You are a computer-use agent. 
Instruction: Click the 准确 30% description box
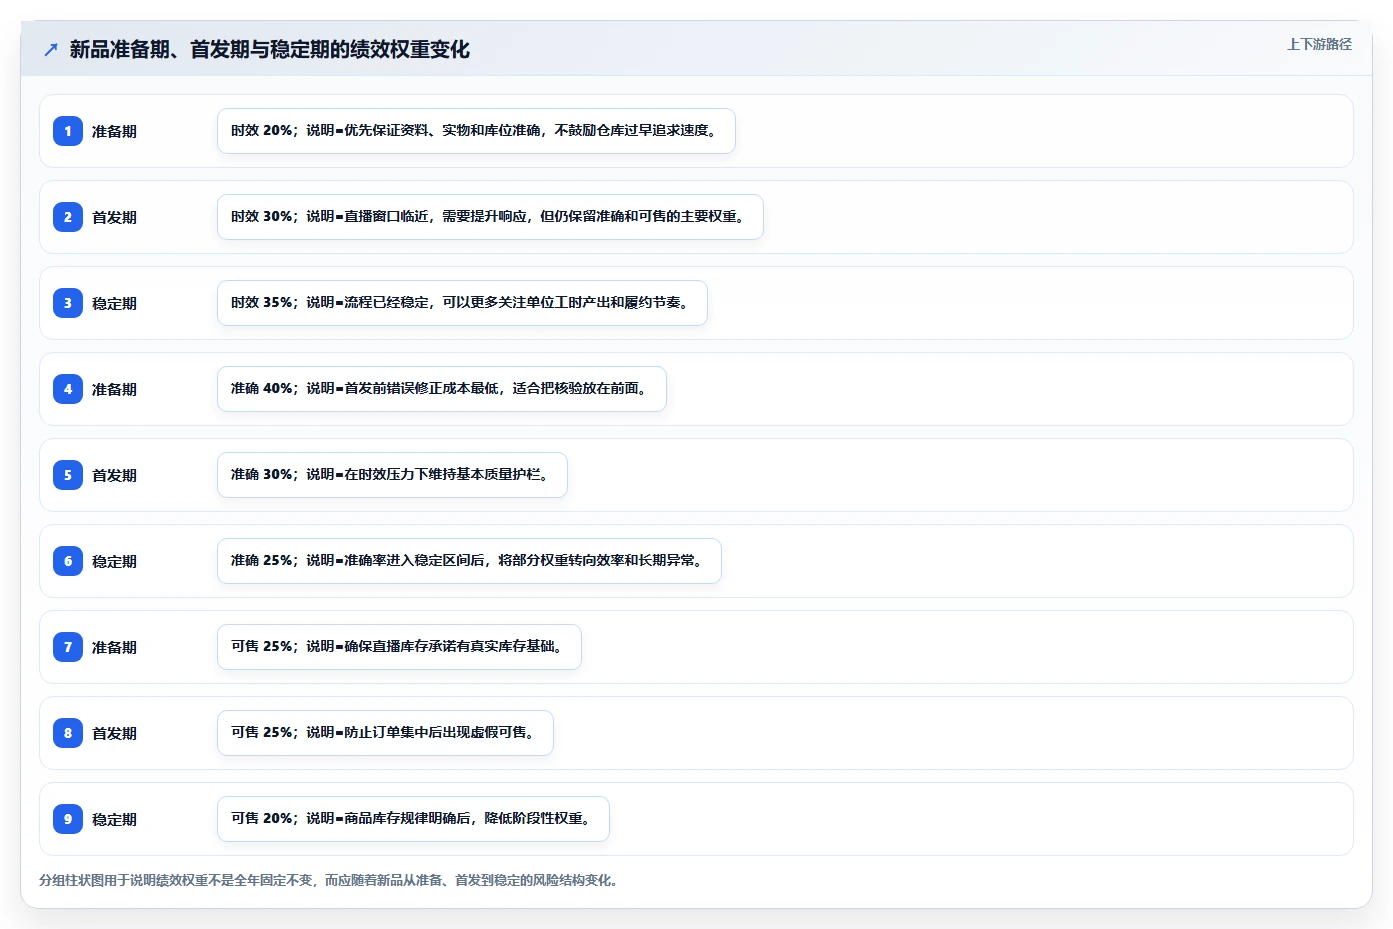tap(392, 475)
